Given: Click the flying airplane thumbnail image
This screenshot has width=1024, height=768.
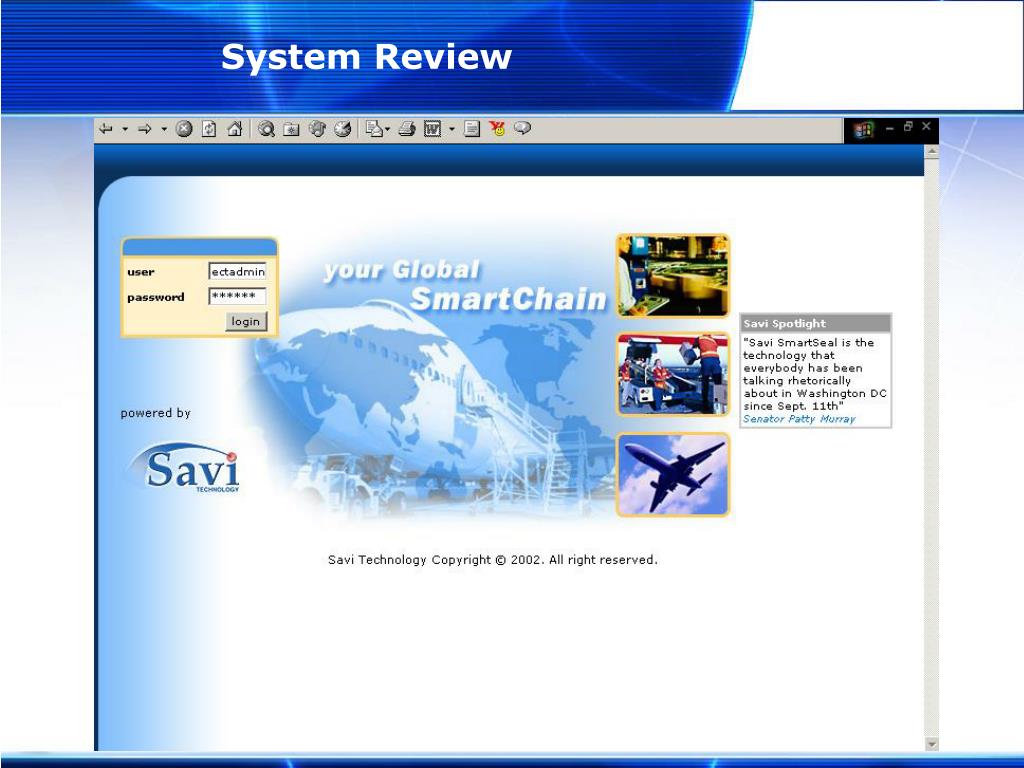Looking at the screenshot, I should pos(673,475).
